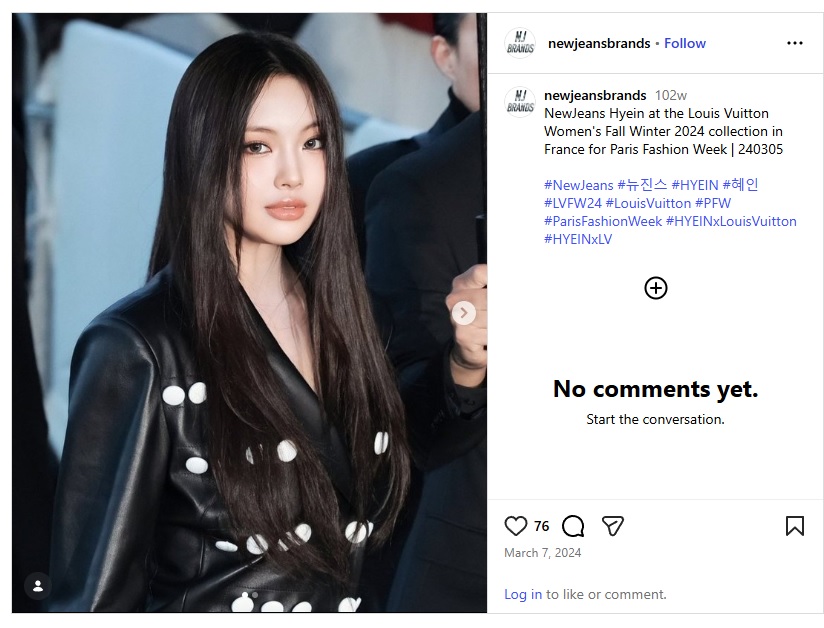824x628 pixels.
Task: Open newjeansbrands username in caption
Action: (x=595, y=95)
